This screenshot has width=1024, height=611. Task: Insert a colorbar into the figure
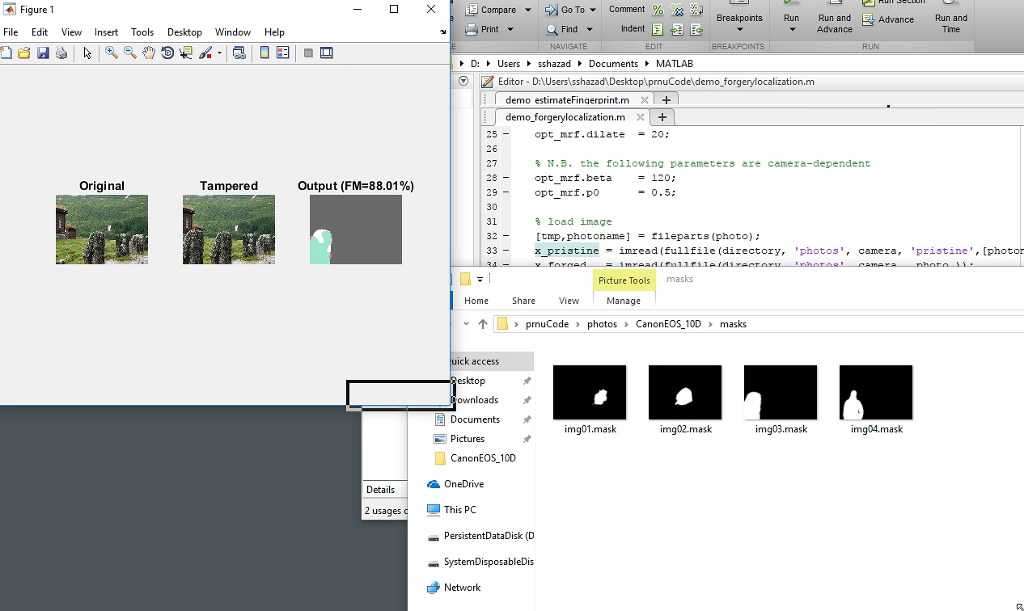pos(264,53)
